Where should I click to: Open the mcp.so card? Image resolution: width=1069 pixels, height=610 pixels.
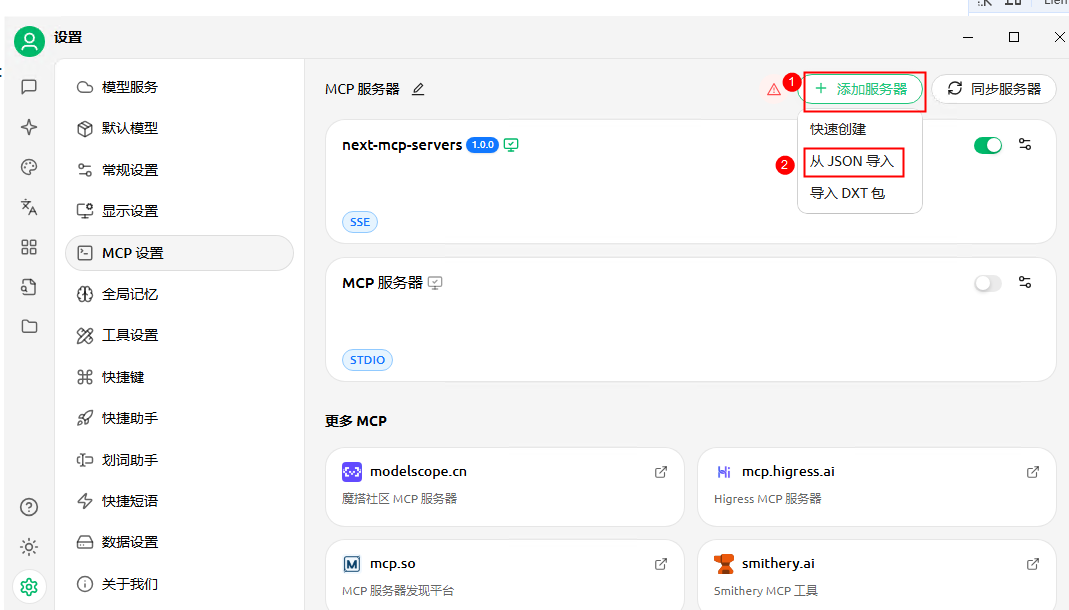505,575
